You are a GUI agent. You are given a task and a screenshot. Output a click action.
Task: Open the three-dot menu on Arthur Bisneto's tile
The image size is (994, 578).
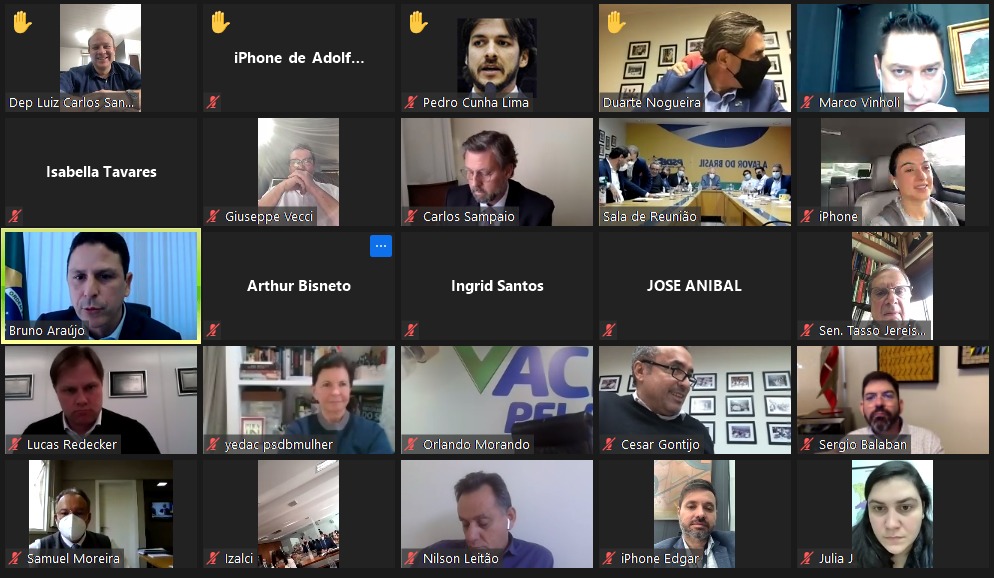(x=380, y=246)
